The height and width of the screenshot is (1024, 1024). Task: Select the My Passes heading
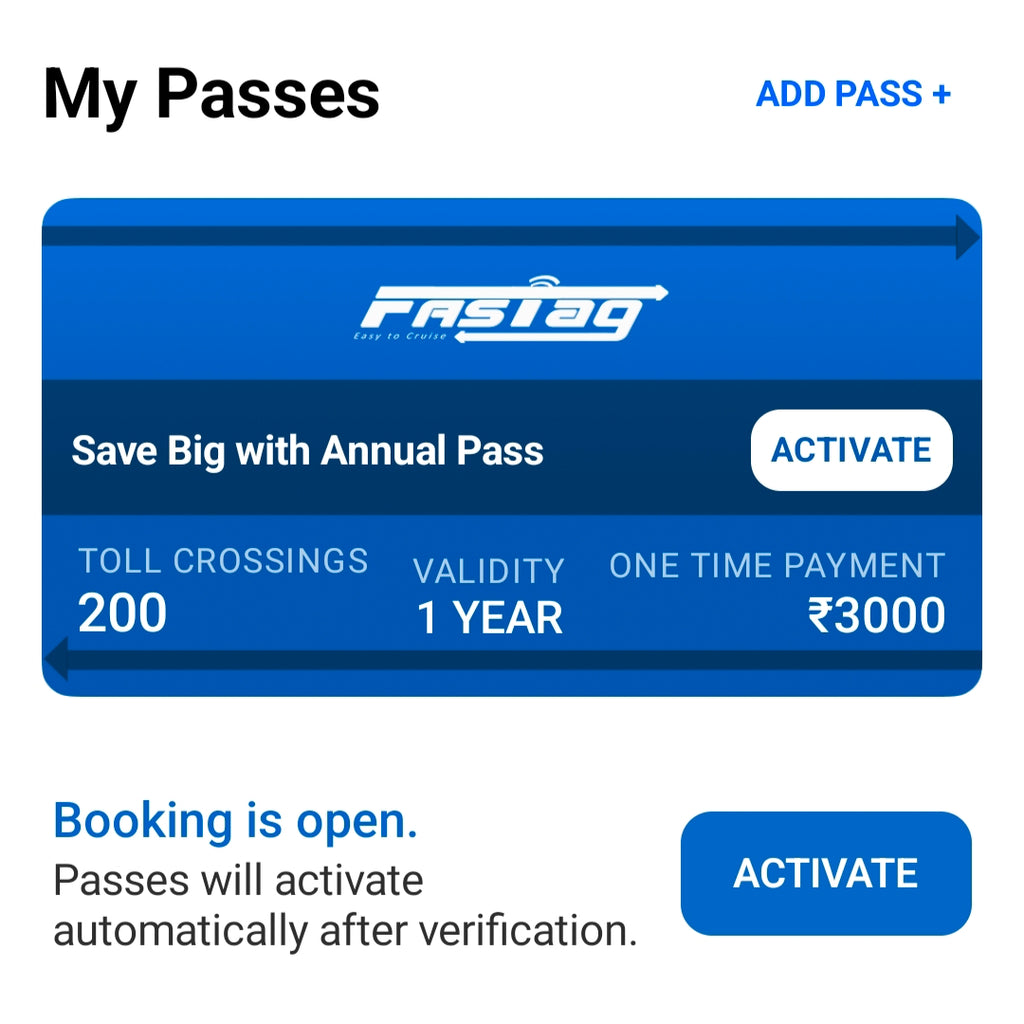pyautogui.click(x=211, y=95)
